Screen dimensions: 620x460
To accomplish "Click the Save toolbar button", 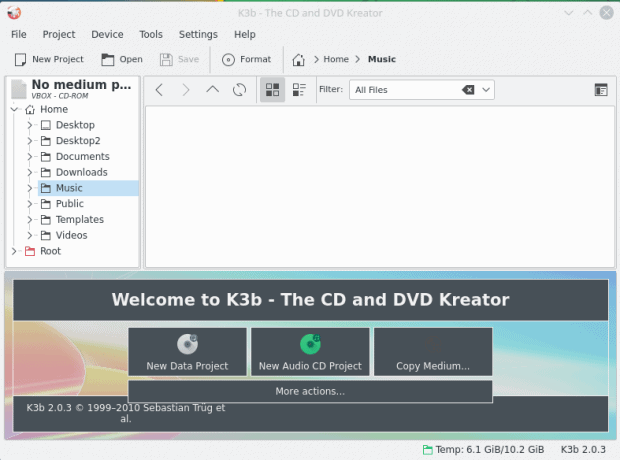I will click(x=179, y=59).
